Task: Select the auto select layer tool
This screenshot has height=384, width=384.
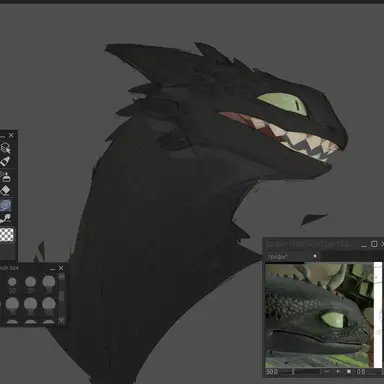Action: [5, 147]
